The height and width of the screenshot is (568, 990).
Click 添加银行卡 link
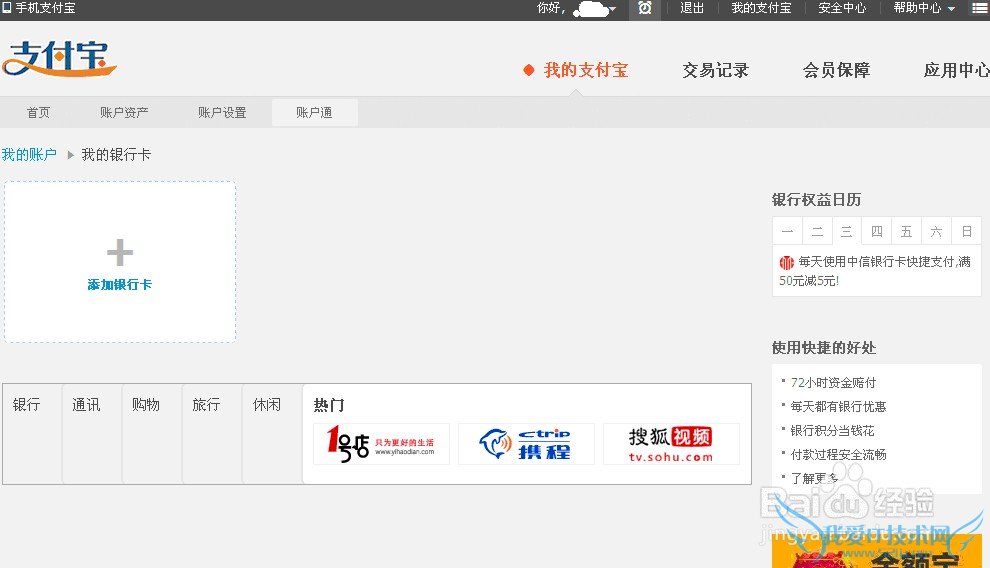click(x=120, y=285)
